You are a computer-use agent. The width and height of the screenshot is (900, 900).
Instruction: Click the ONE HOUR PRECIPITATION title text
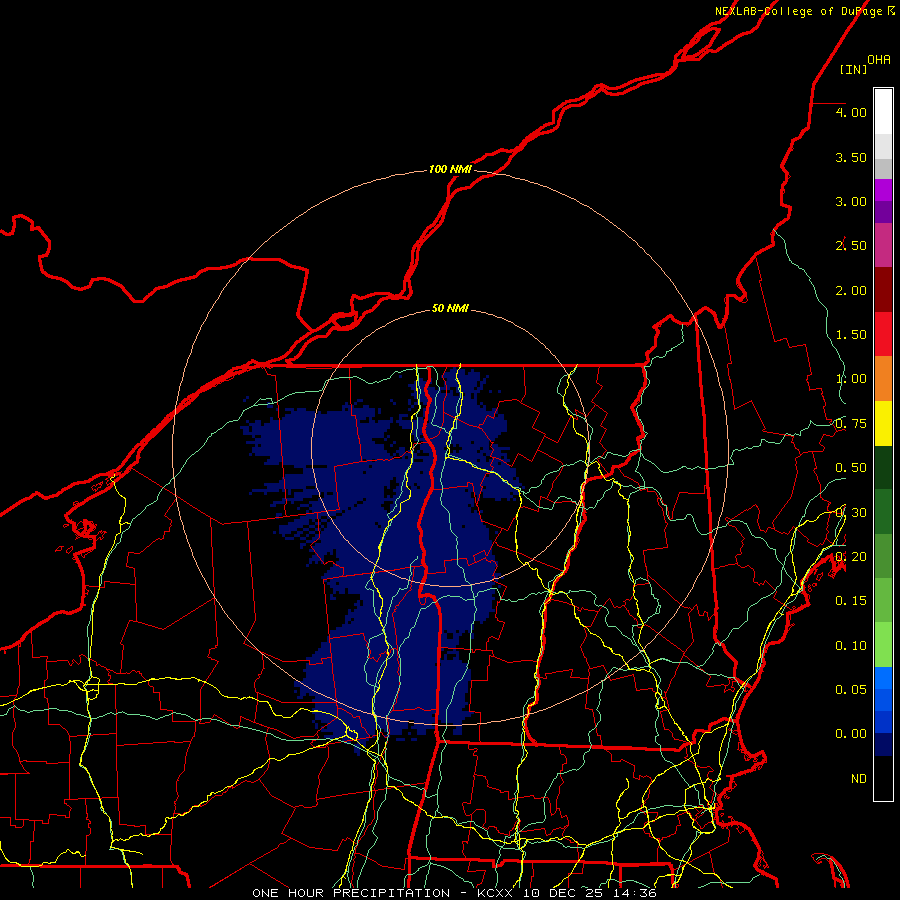351,893
